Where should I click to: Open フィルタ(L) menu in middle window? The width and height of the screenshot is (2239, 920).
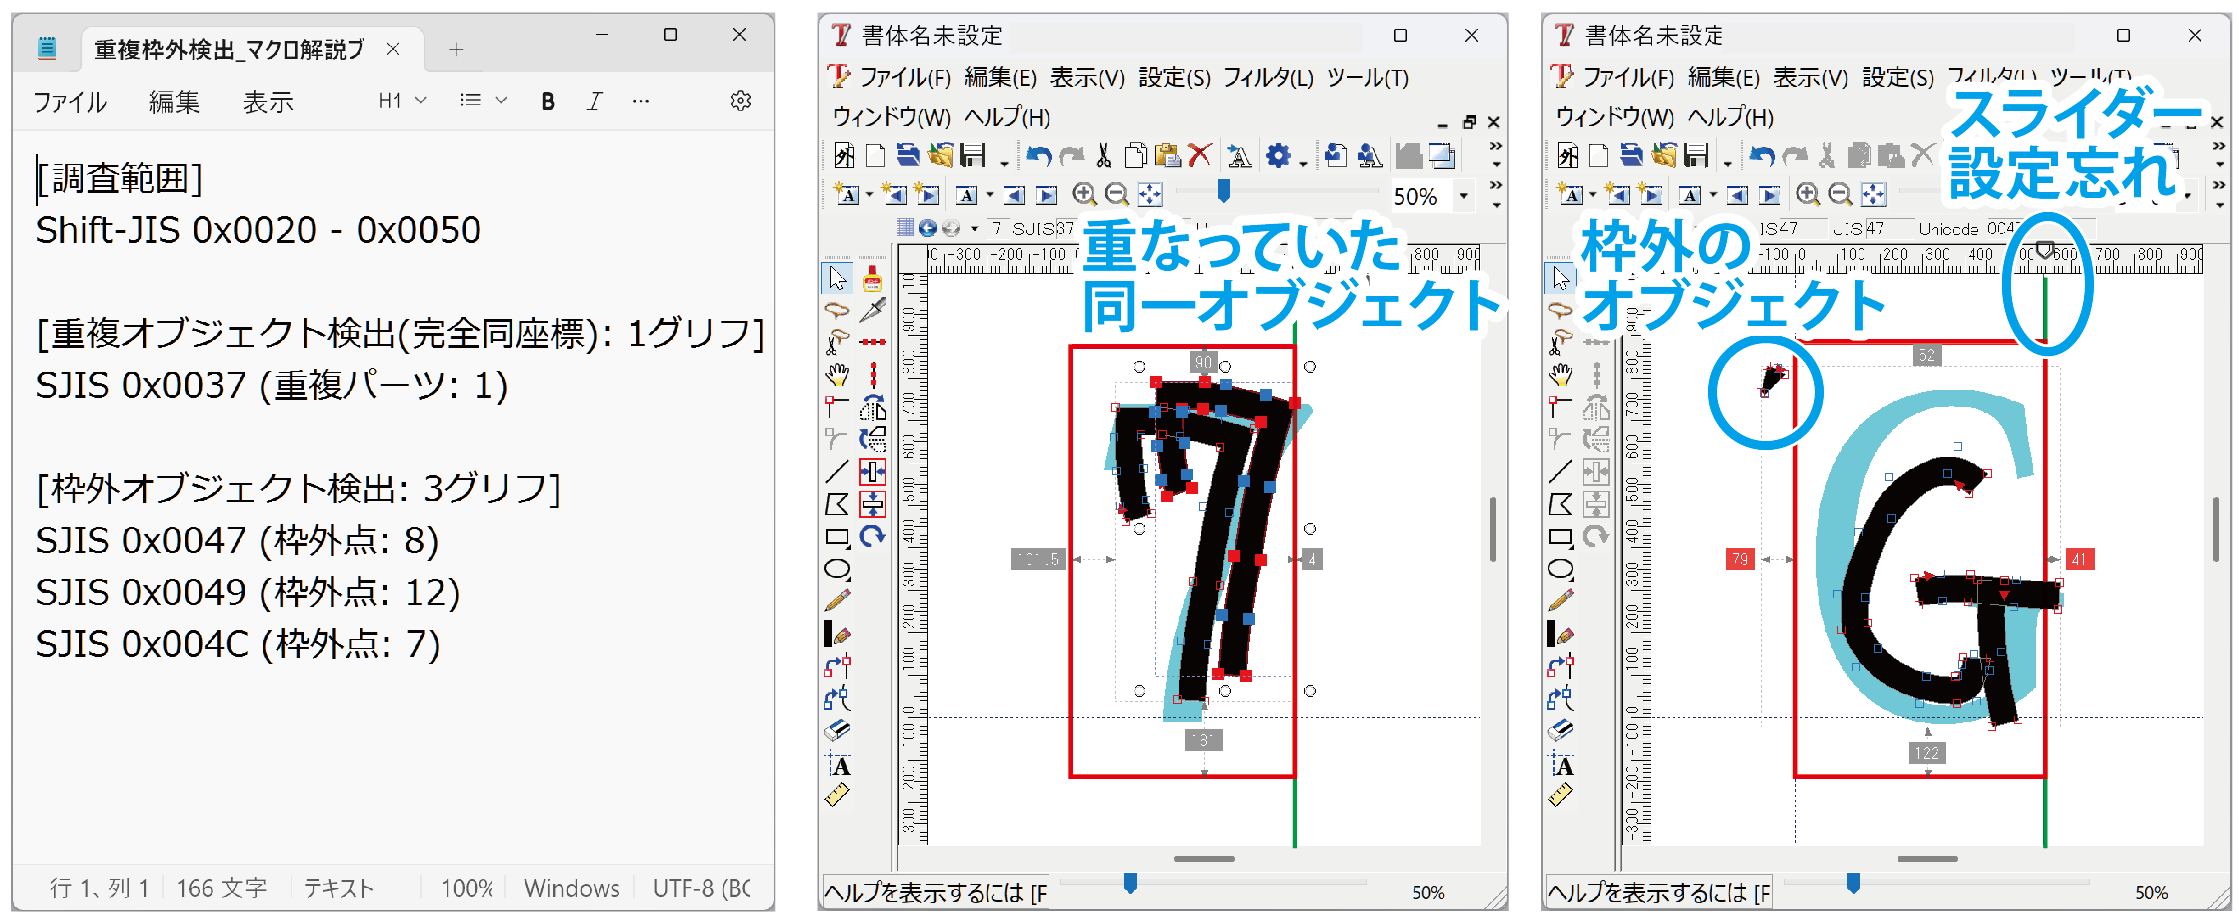[x=1268, y=77]
